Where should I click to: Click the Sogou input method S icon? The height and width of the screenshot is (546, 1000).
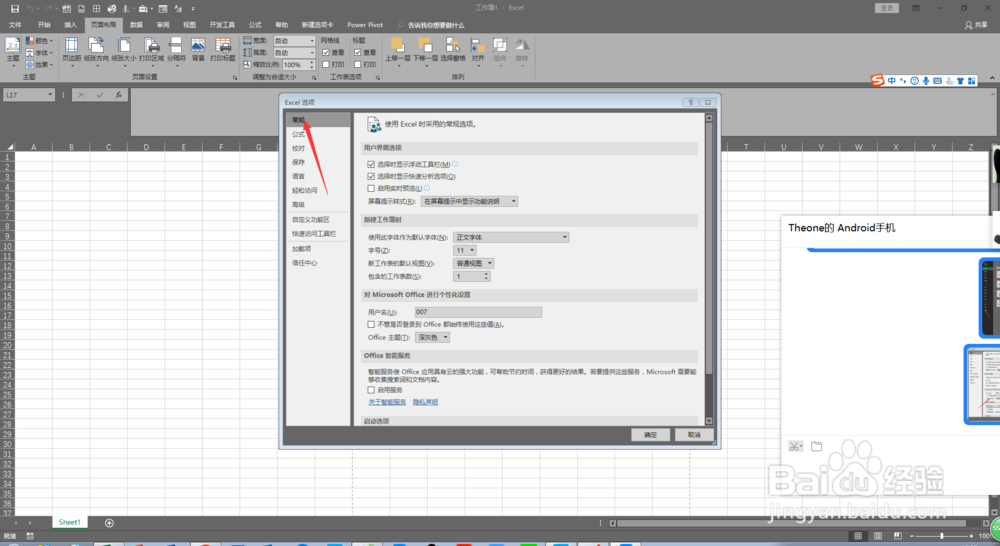(878, 80)
